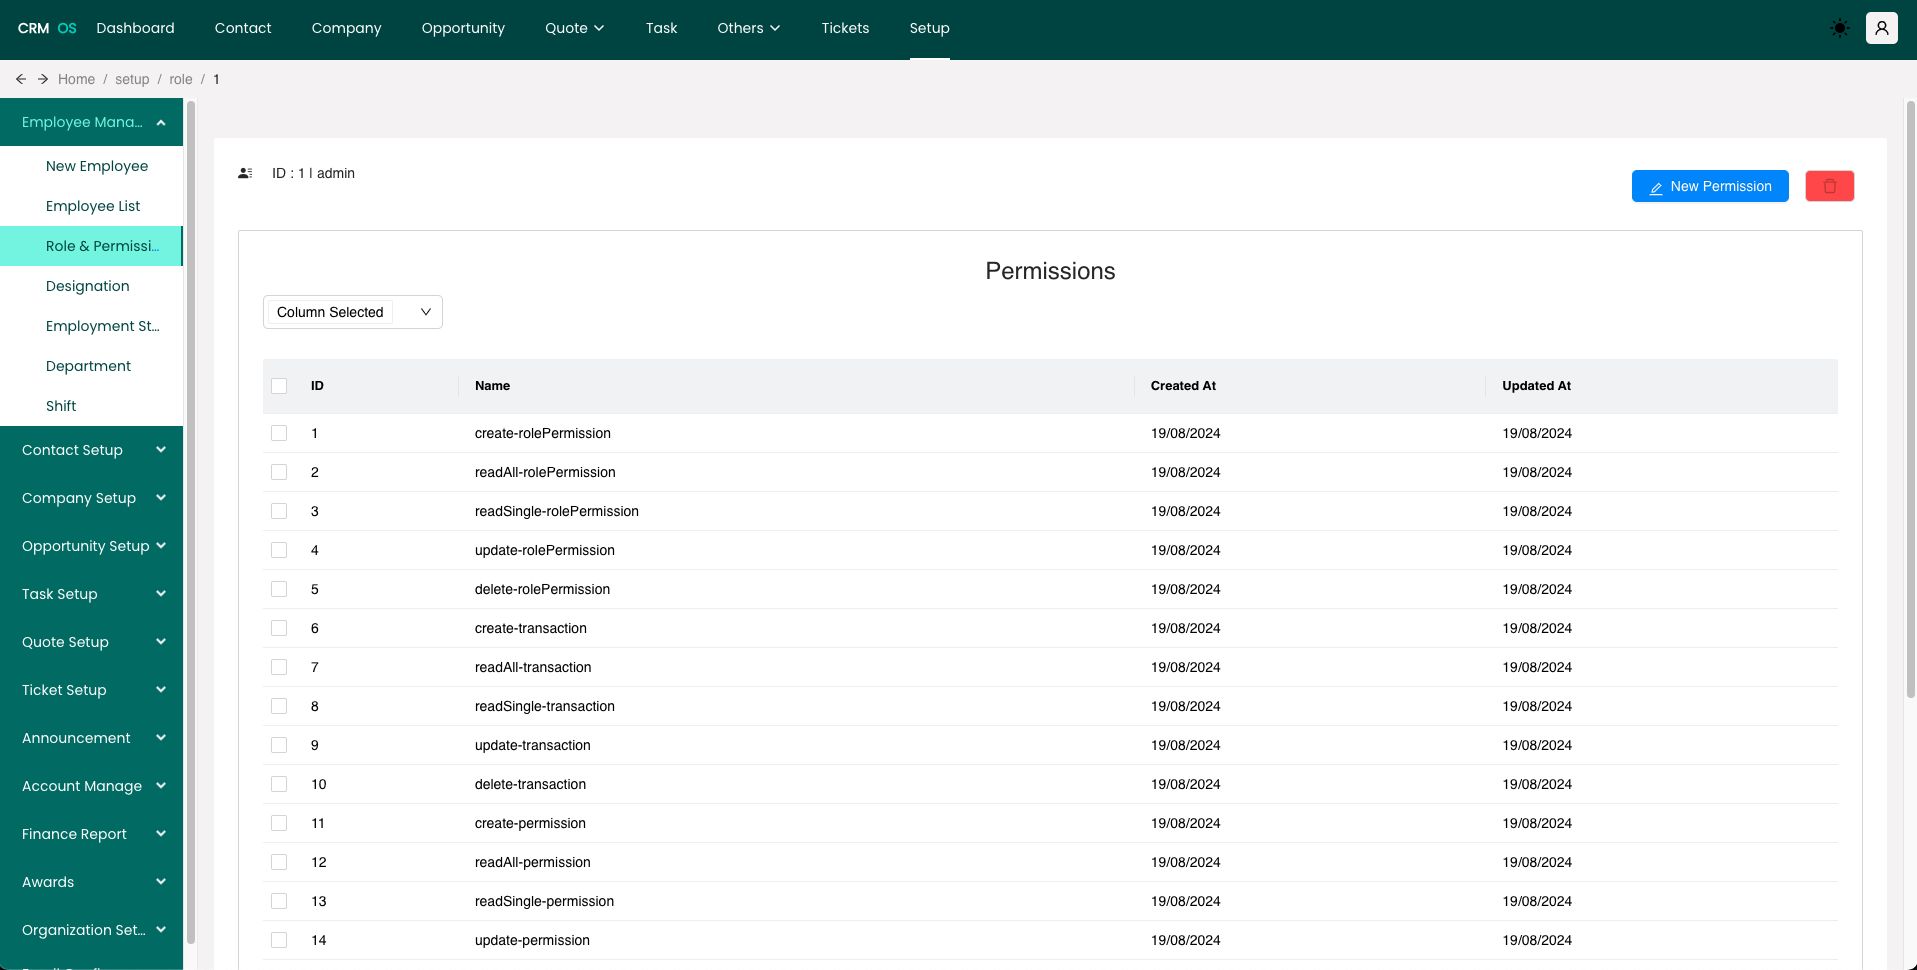The image size is (1917, 970).
Task: Click the forward arrow in breadcrumb
Action: coord(43,79)
